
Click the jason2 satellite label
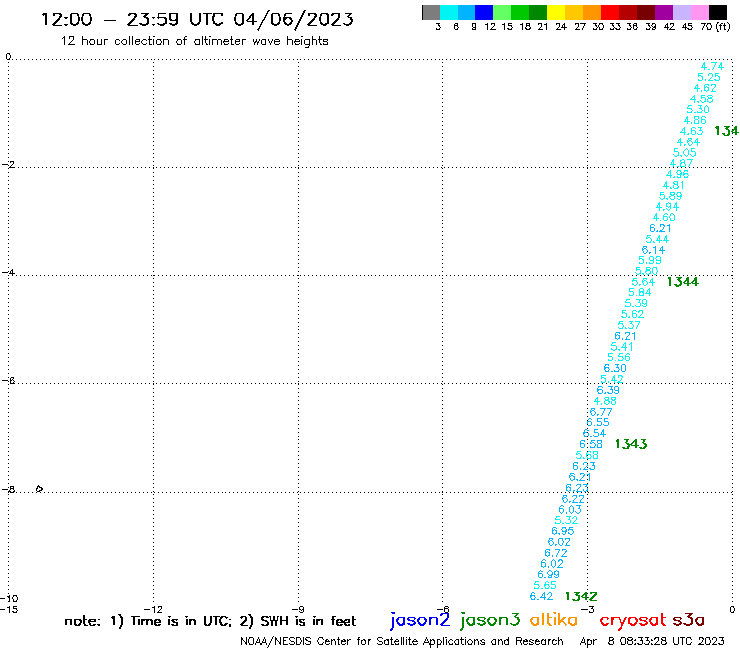click(x=420, y=620)
